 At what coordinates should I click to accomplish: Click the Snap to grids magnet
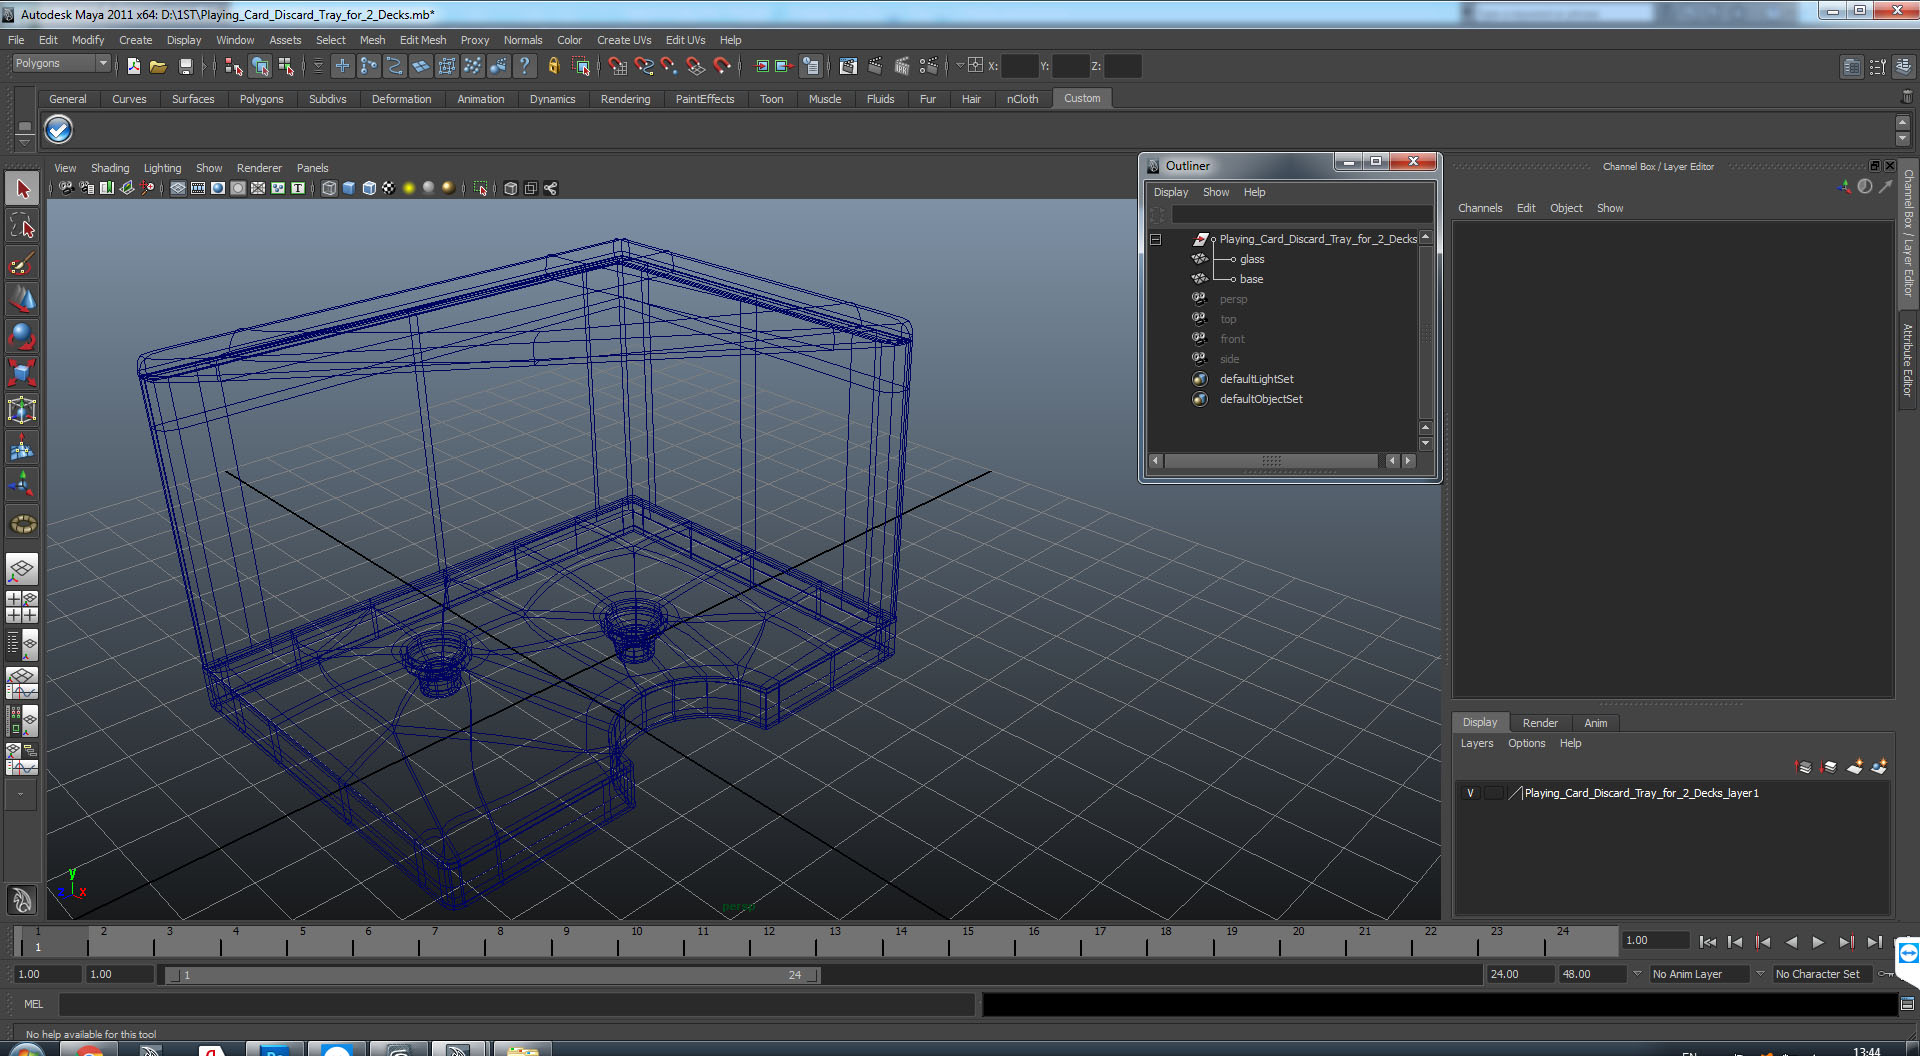tap(617, 66)
